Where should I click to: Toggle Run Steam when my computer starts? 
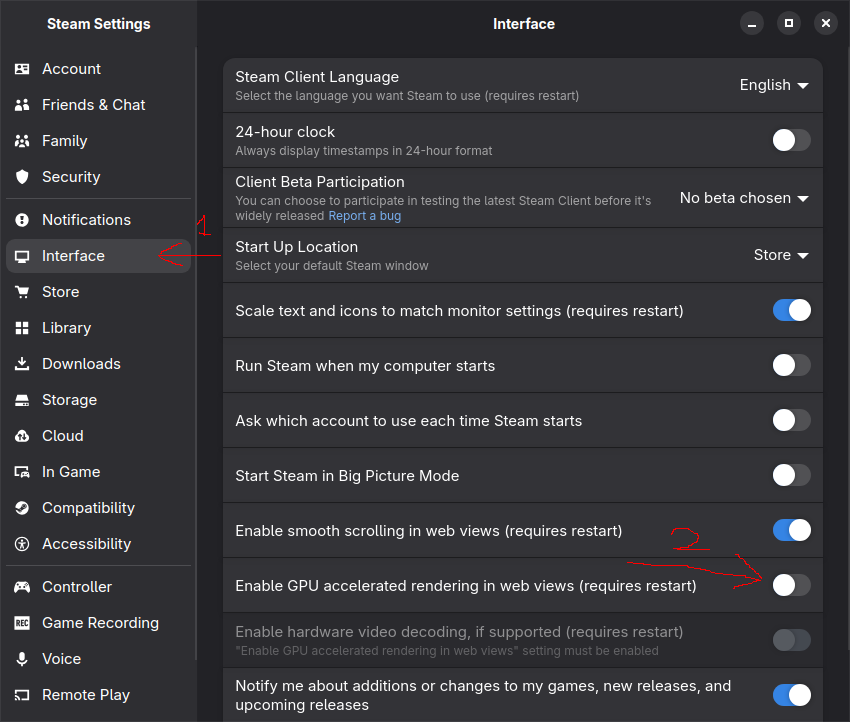(791, 365)
